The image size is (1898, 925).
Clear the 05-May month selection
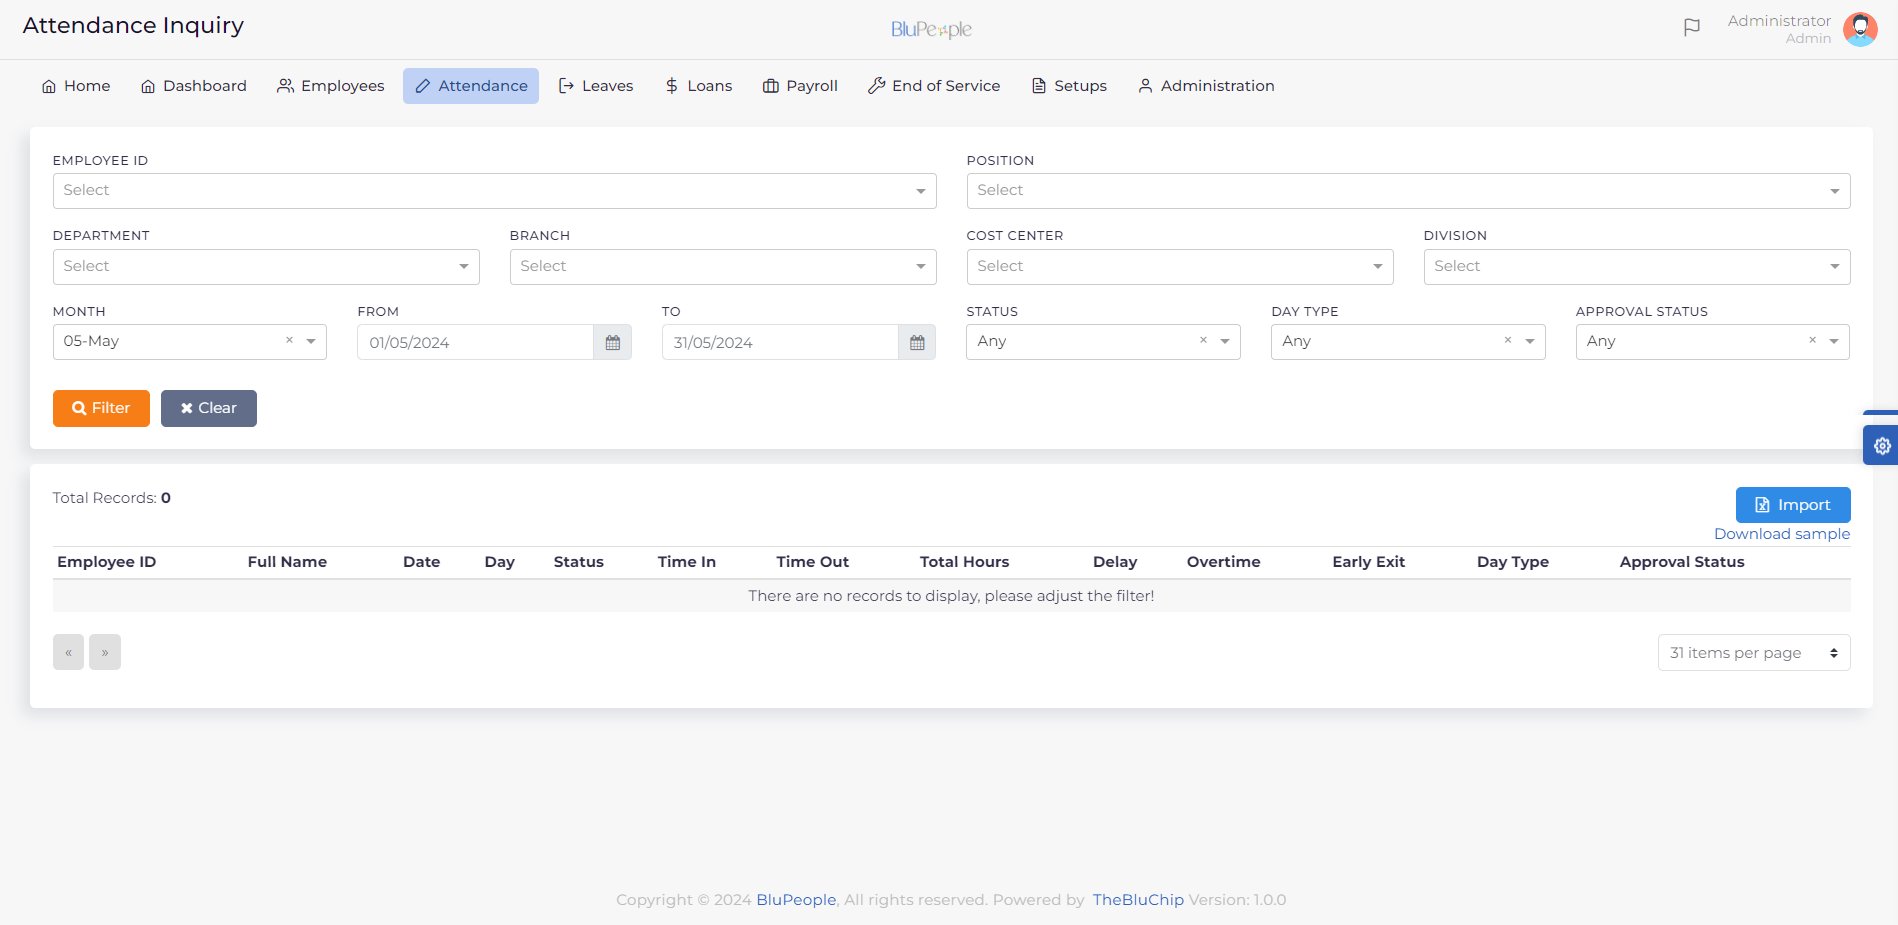coord(289,341)
